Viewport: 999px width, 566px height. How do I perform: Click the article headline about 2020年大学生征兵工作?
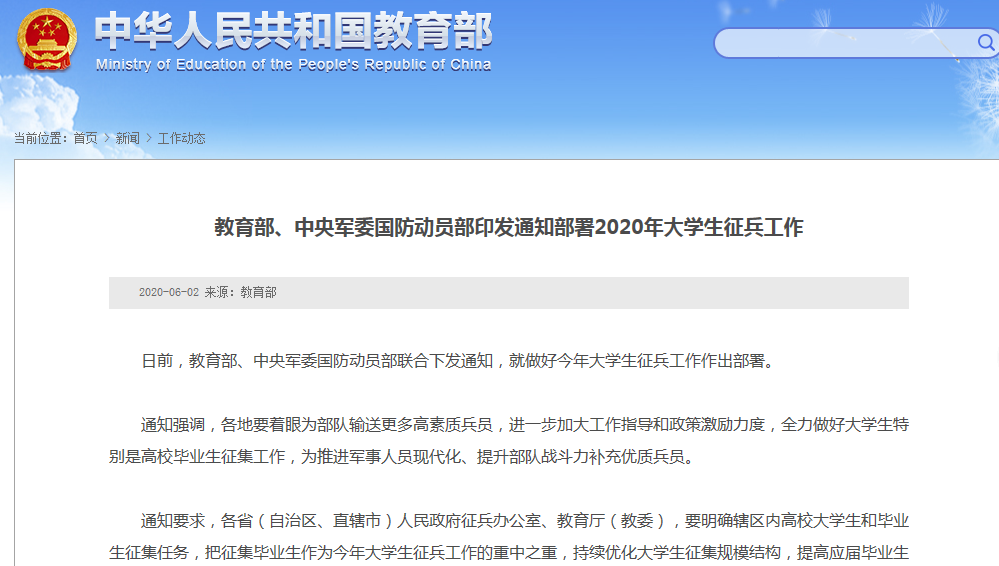[x=508, y=227]
